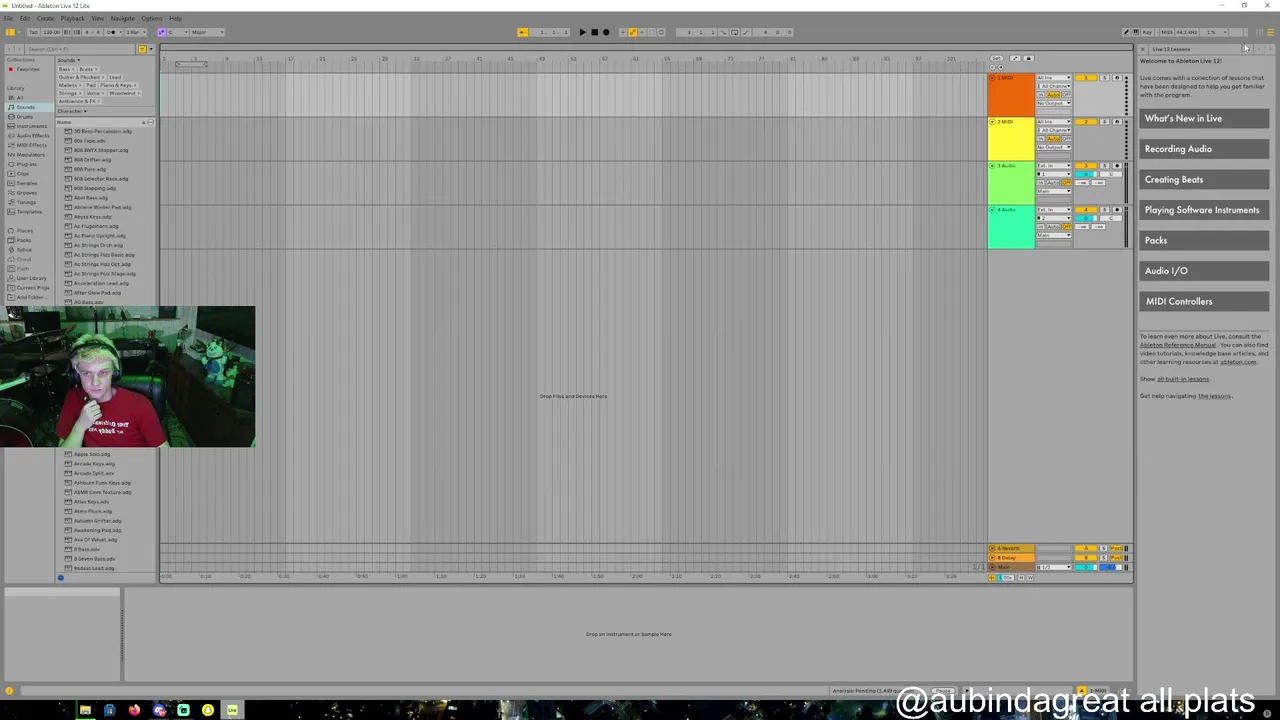Toggle Follow playback yellow arrow button

(x=522, y=32)
